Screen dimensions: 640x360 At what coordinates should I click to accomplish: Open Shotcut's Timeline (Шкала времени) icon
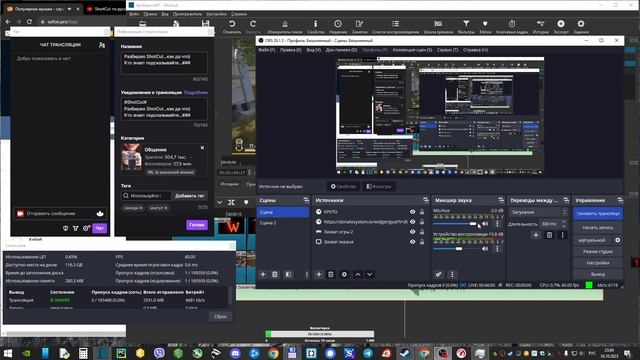click(x=438, y=24)
